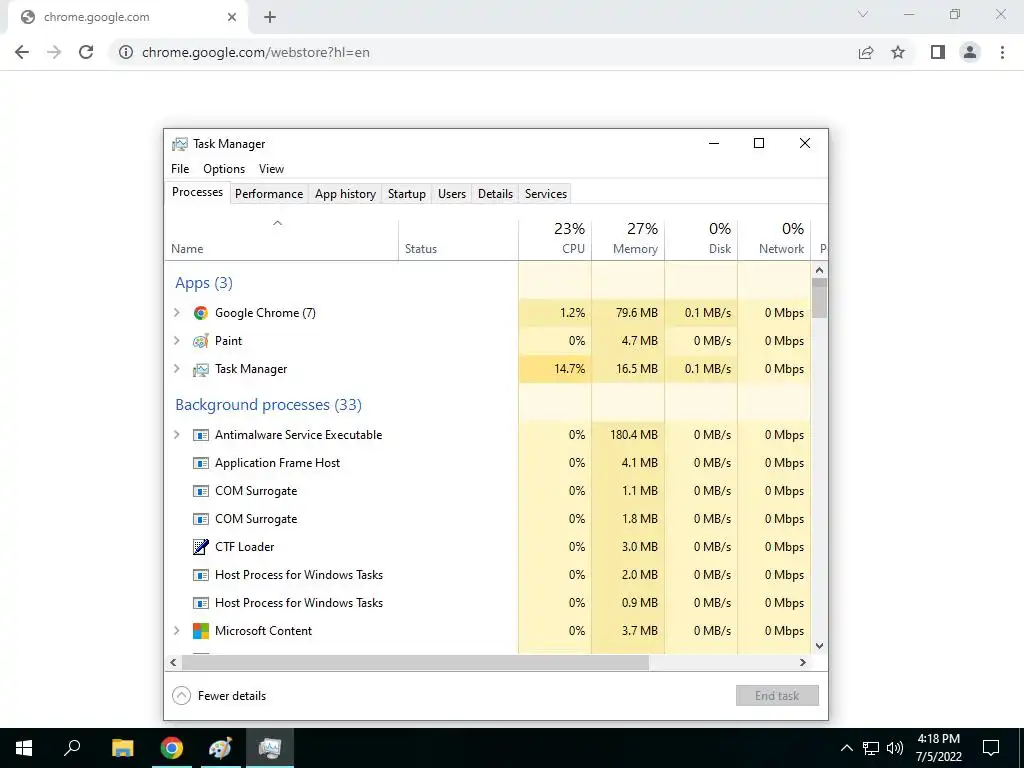Sort by the CPU column header
This screenshot has height=768, width=1024.
pos(555,240)
